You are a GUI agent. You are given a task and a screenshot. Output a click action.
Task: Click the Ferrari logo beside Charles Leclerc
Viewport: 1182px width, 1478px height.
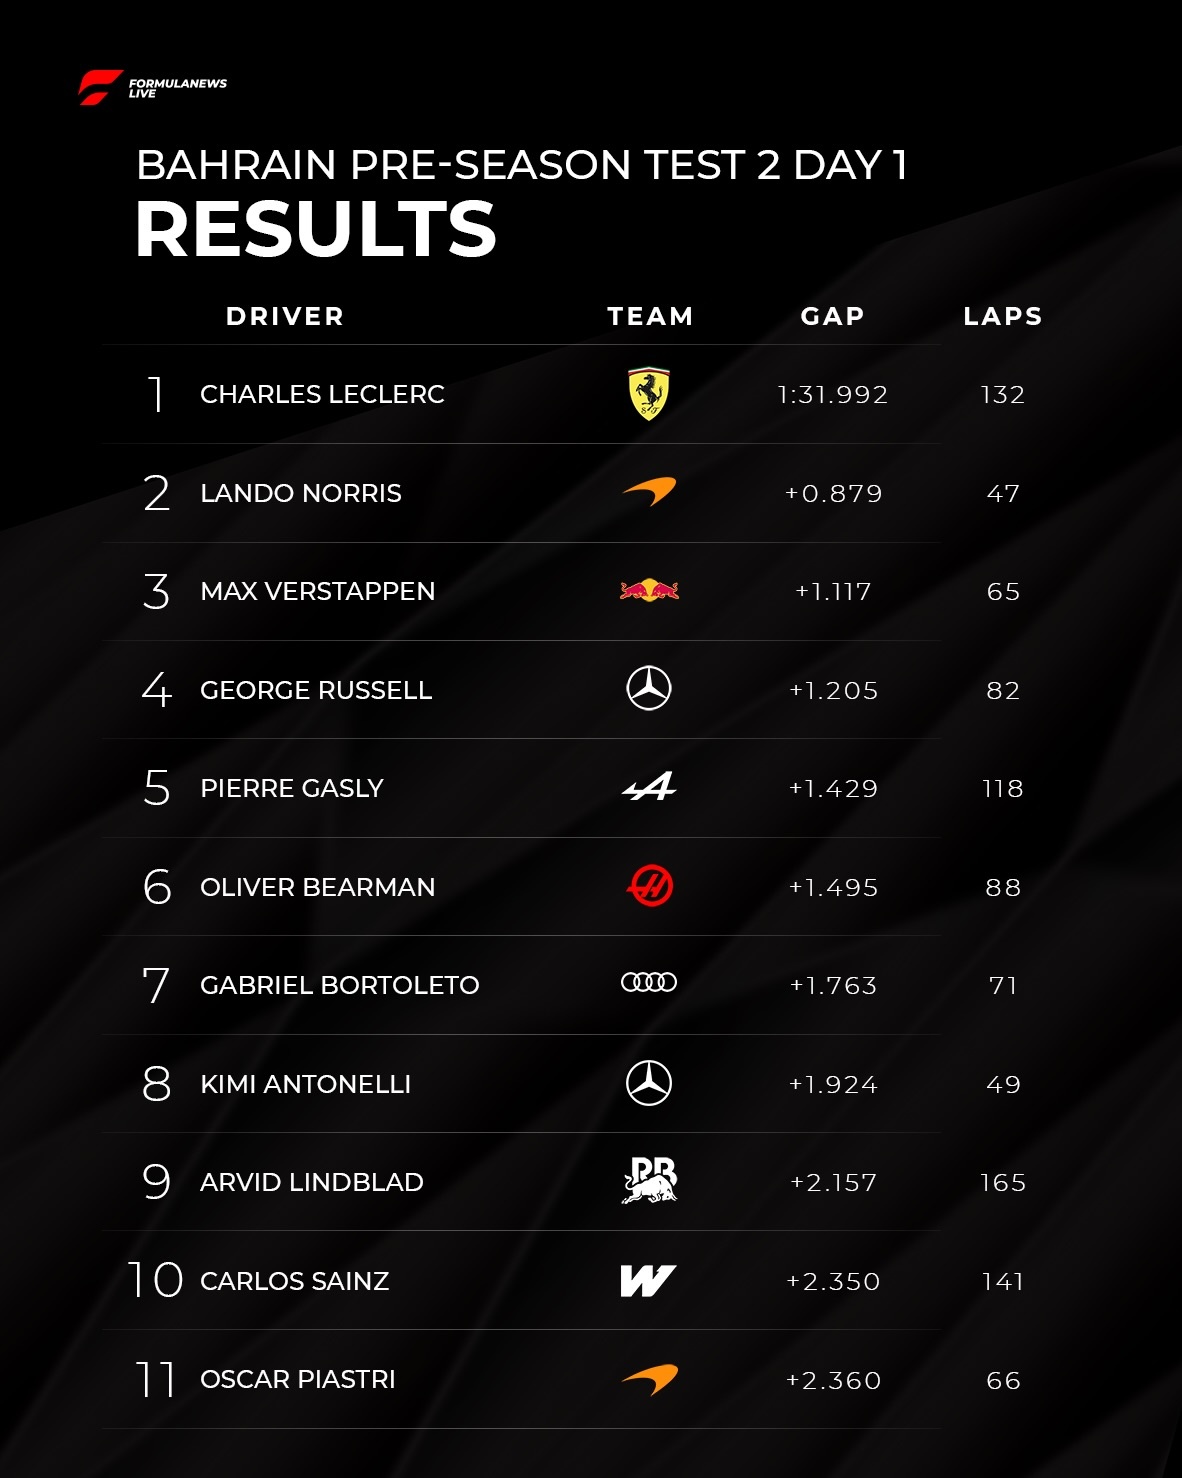[649, 394]
